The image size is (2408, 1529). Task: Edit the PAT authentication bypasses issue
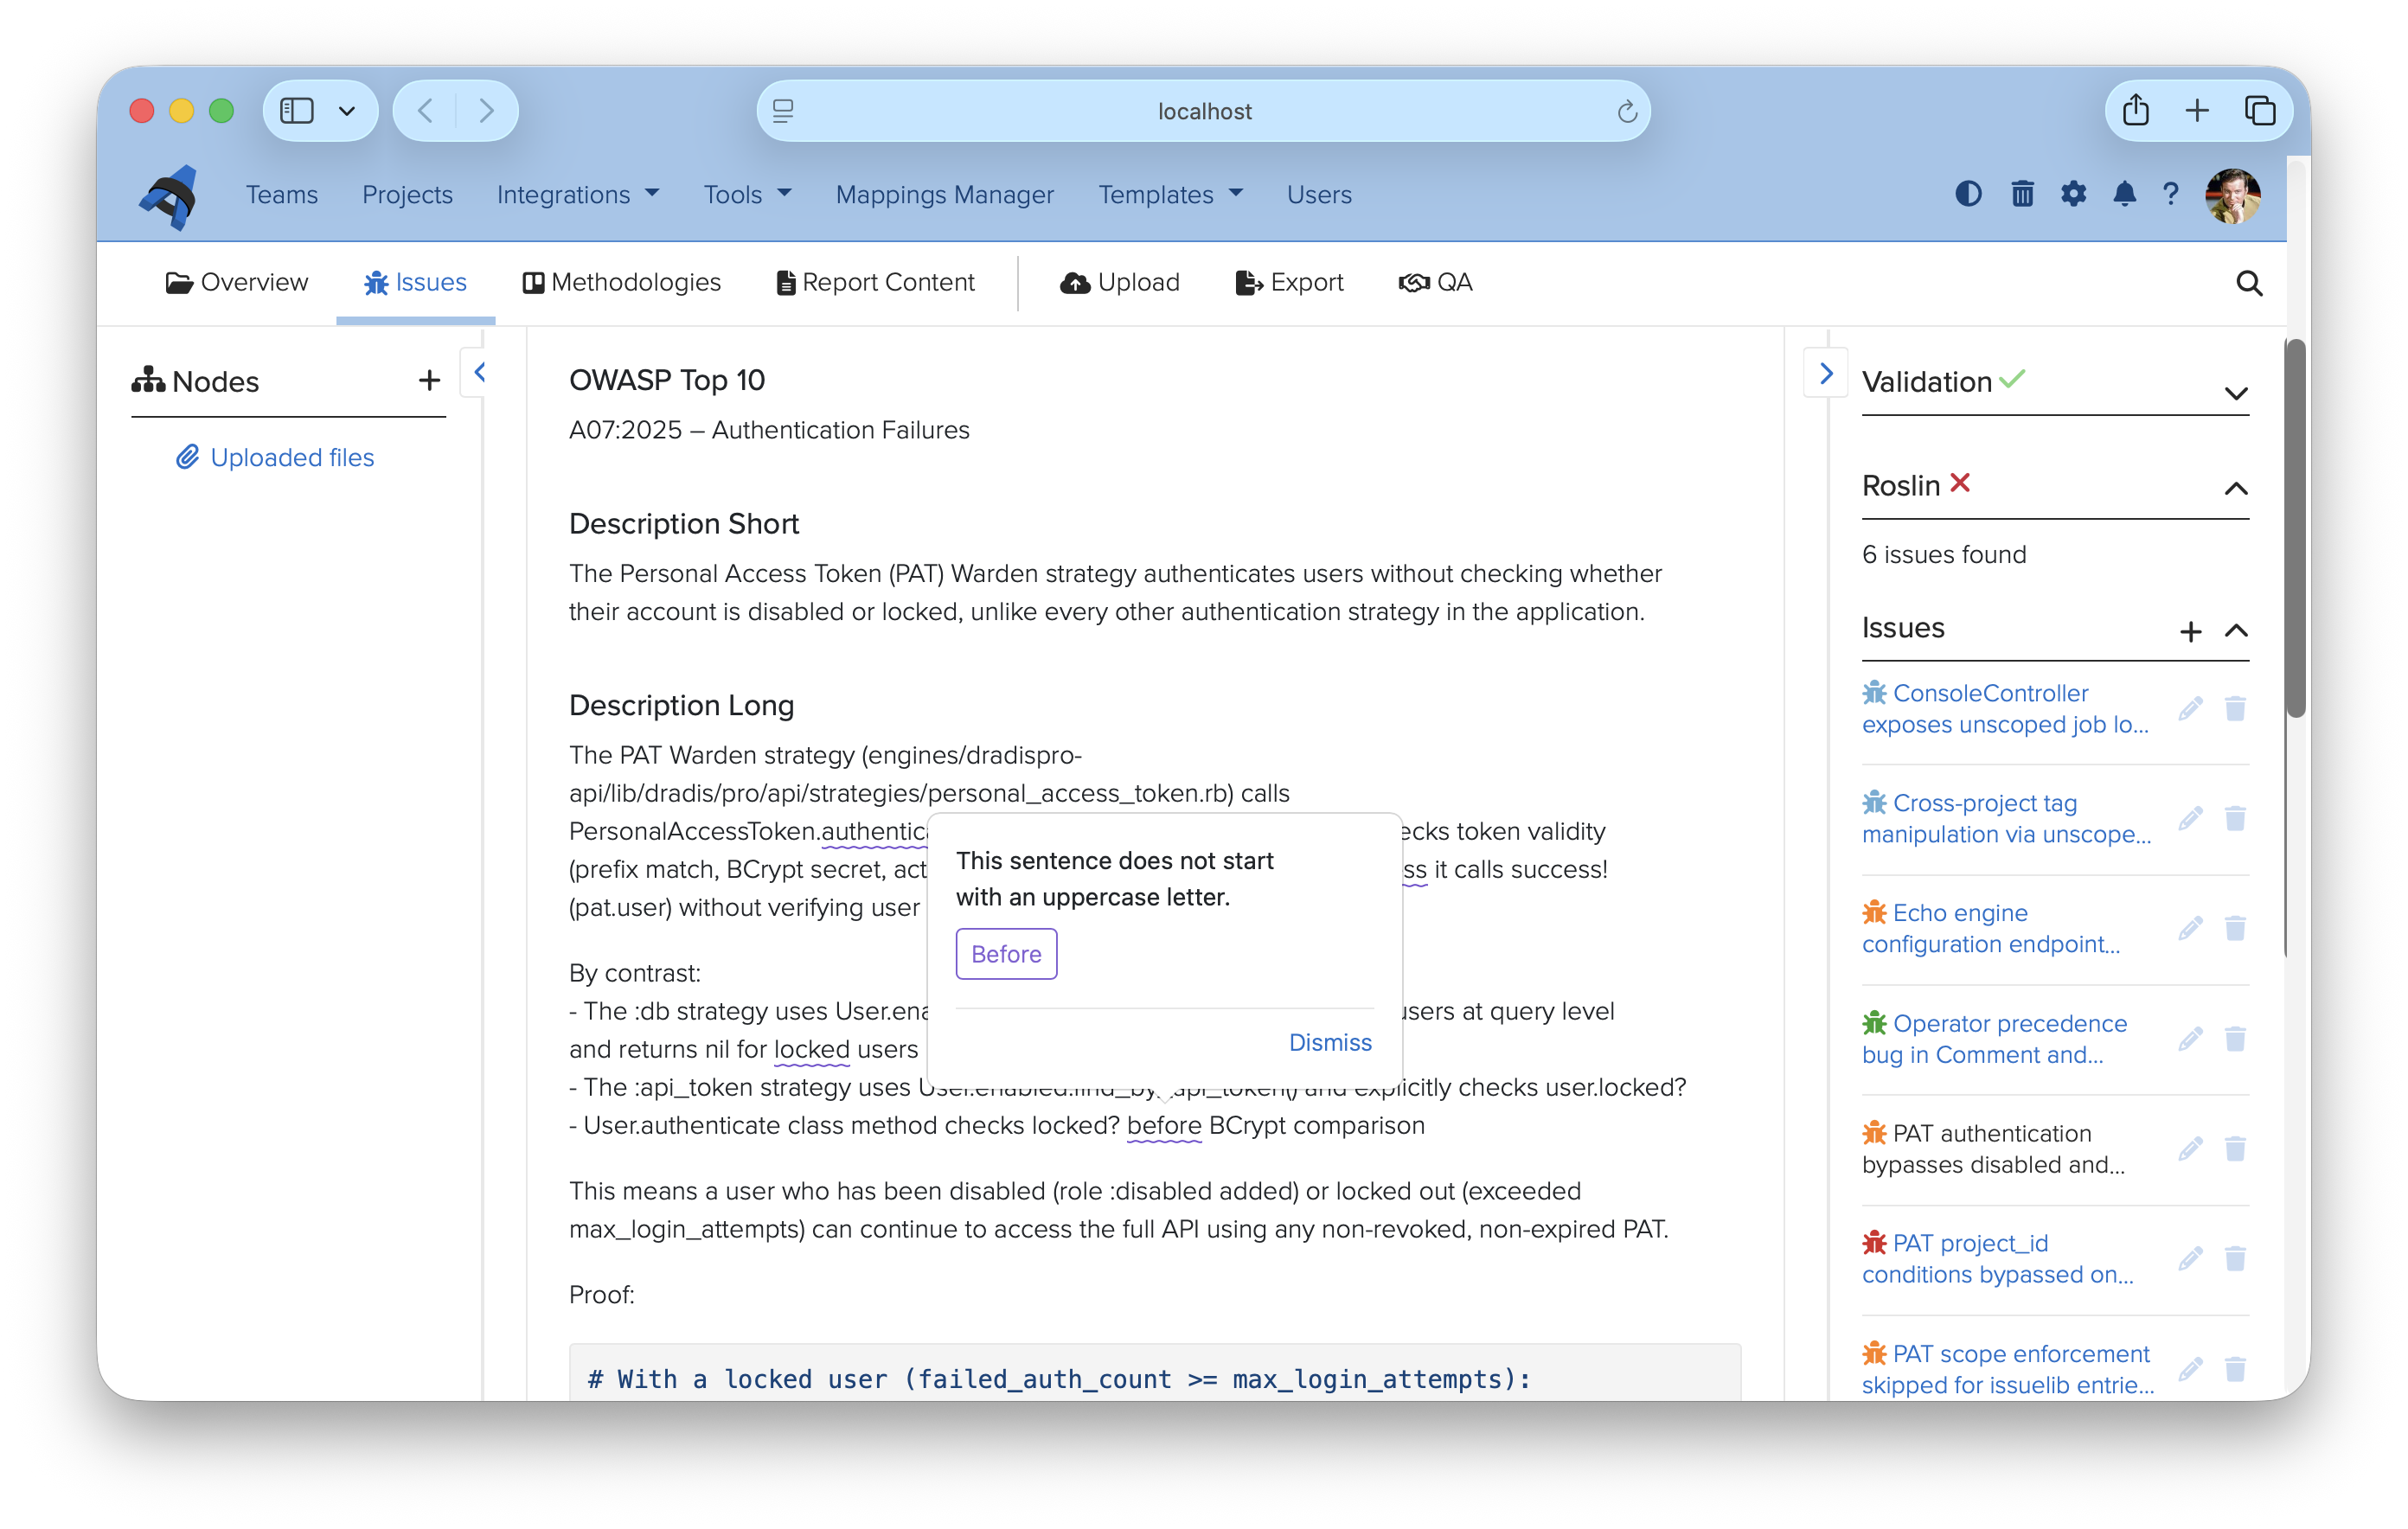click(x=2190, y=1149)
